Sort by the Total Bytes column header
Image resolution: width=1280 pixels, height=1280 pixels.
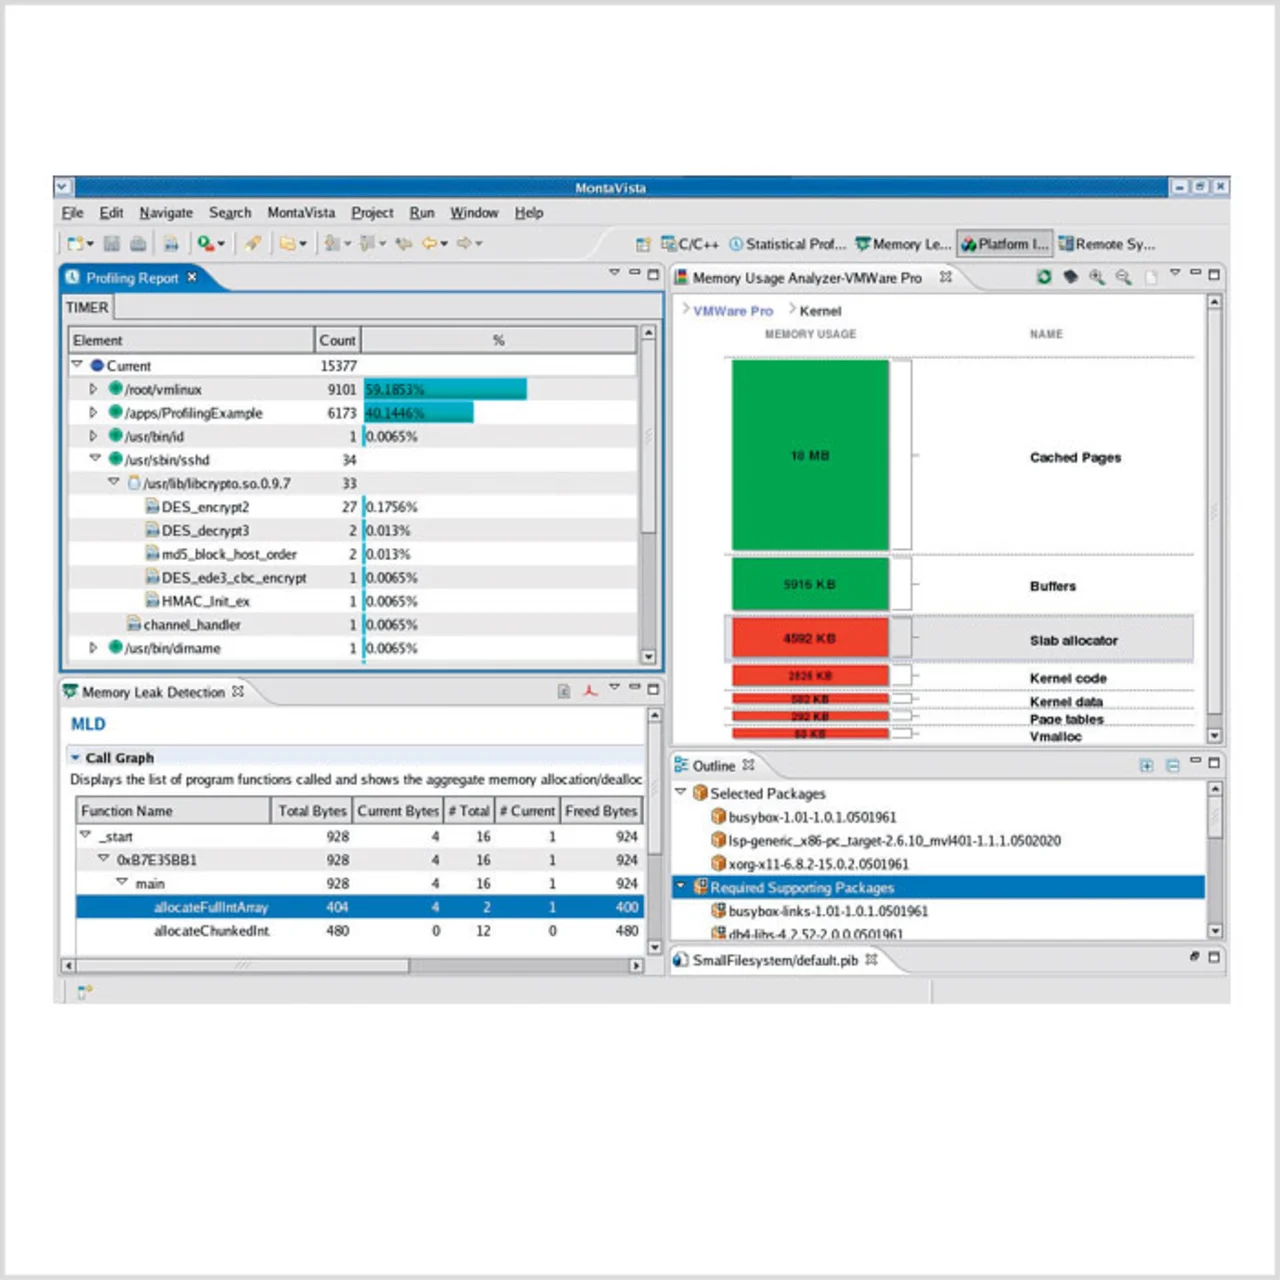pyautogui.click(x=311, y=811)
